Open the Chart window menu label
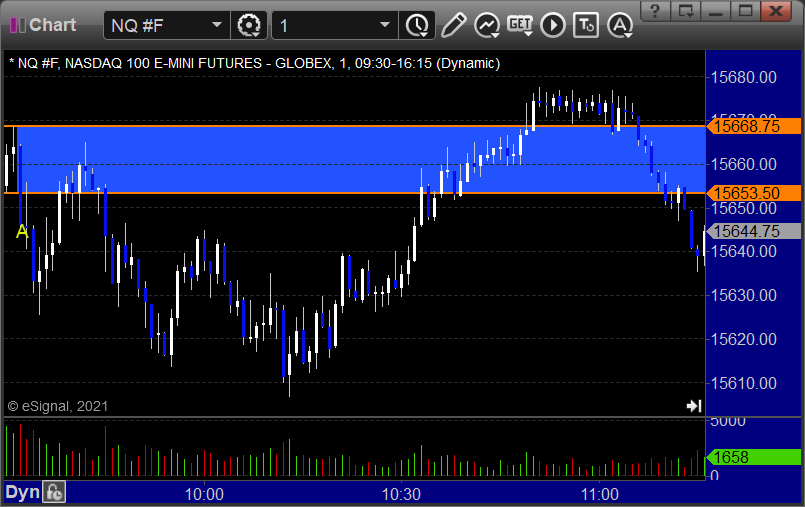 point(52,25)
